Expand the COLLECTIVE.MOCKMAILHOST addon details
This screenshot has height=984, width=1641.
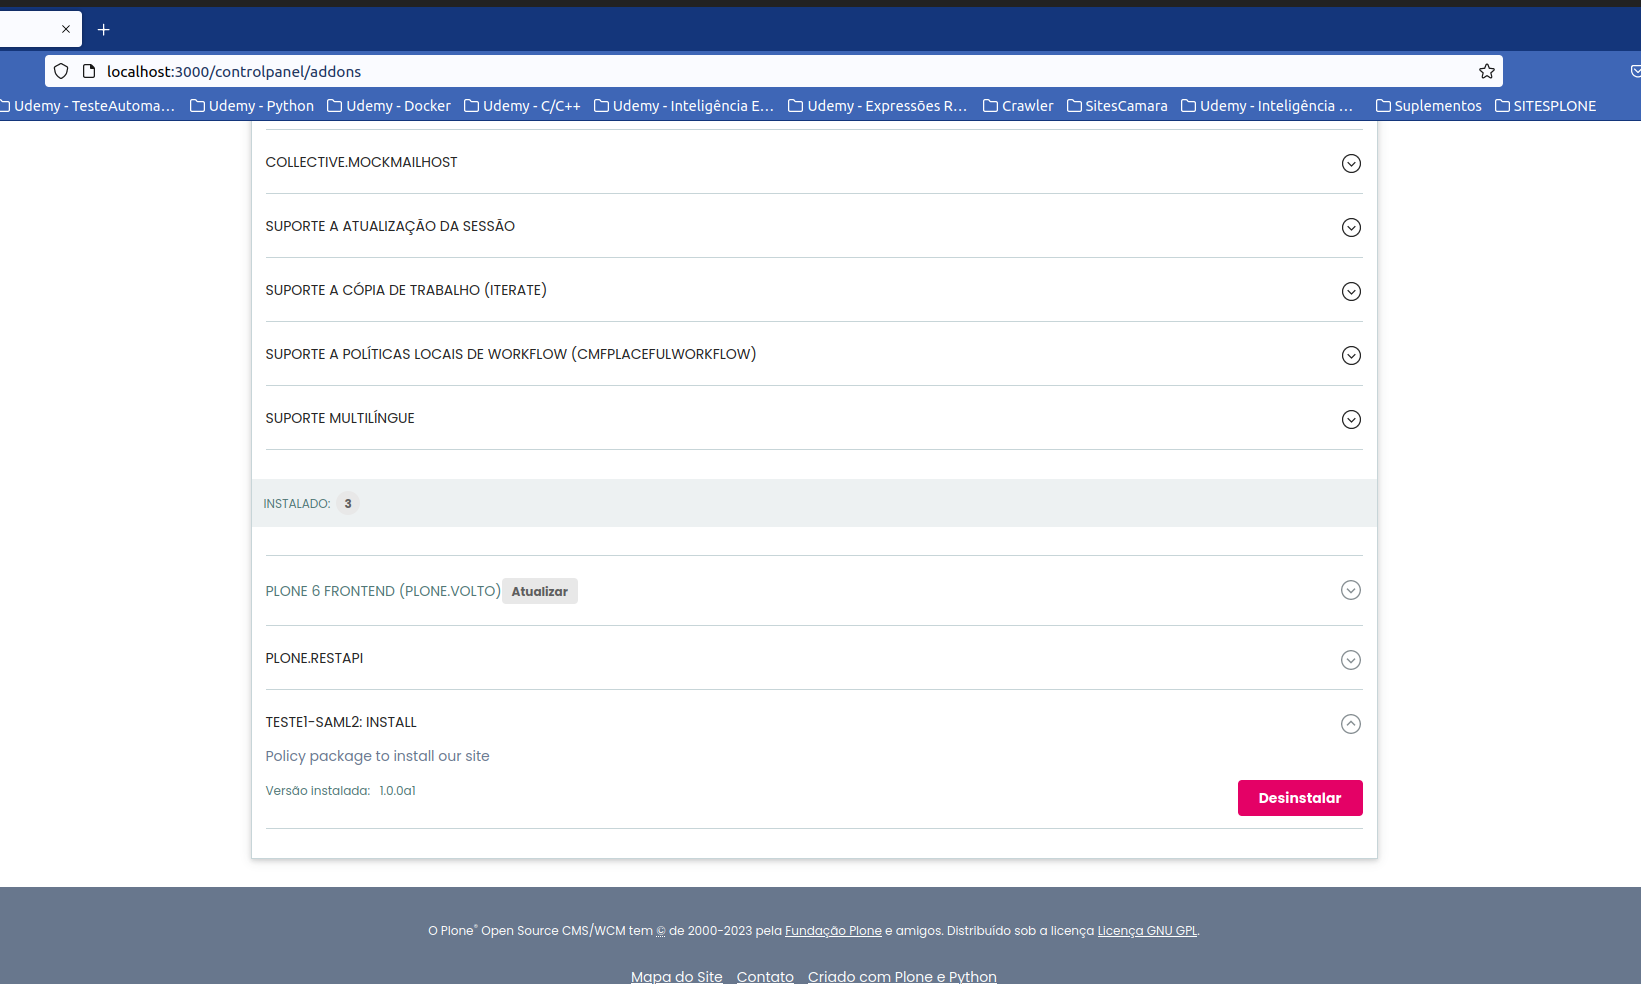1351,163
